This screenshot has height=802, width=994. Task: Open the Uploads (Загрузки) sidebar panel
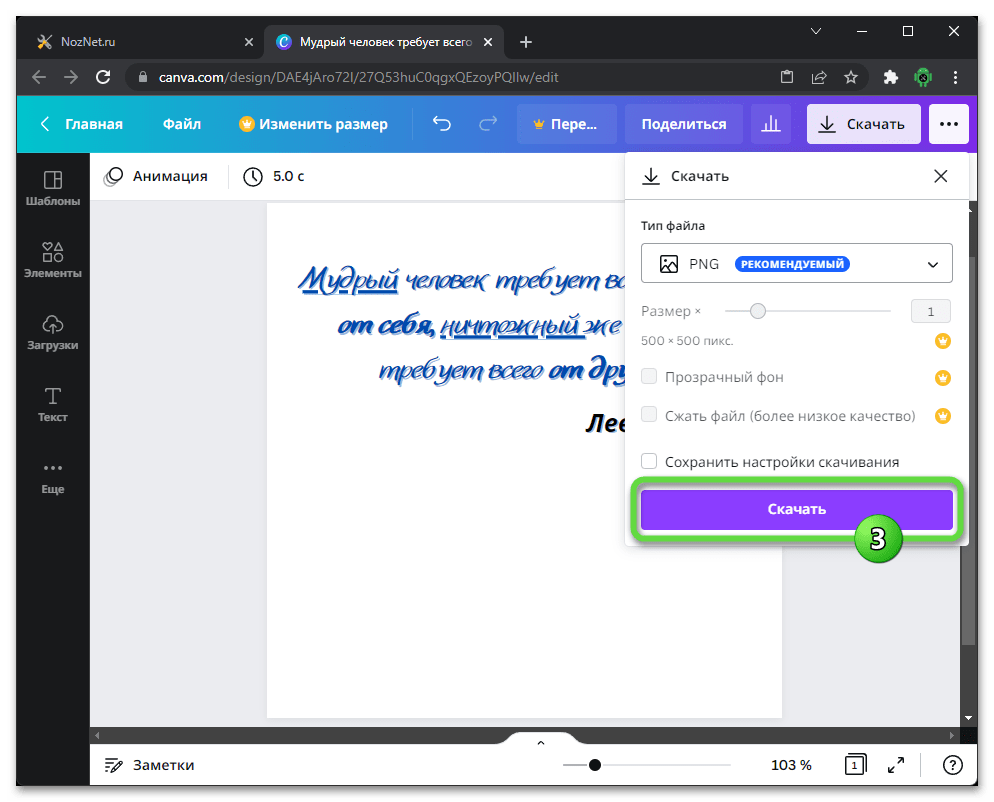(x=53, y=331)
